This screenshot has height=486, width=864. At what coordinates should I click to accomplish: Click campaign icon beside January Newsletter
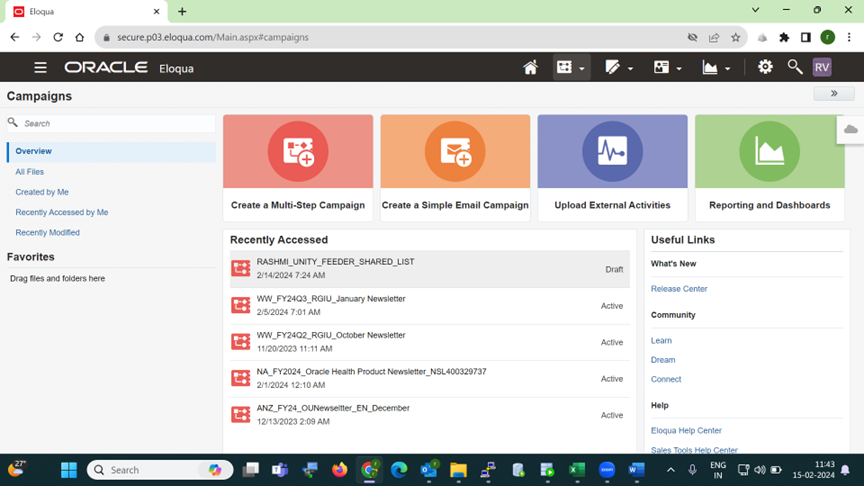point(240,305)
